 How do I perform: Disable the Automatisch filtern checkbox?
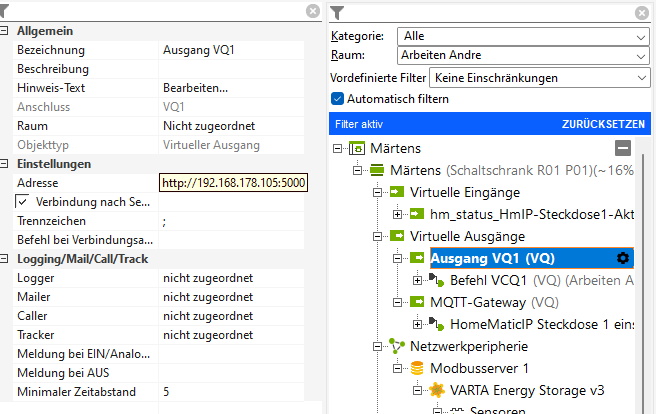337,99
